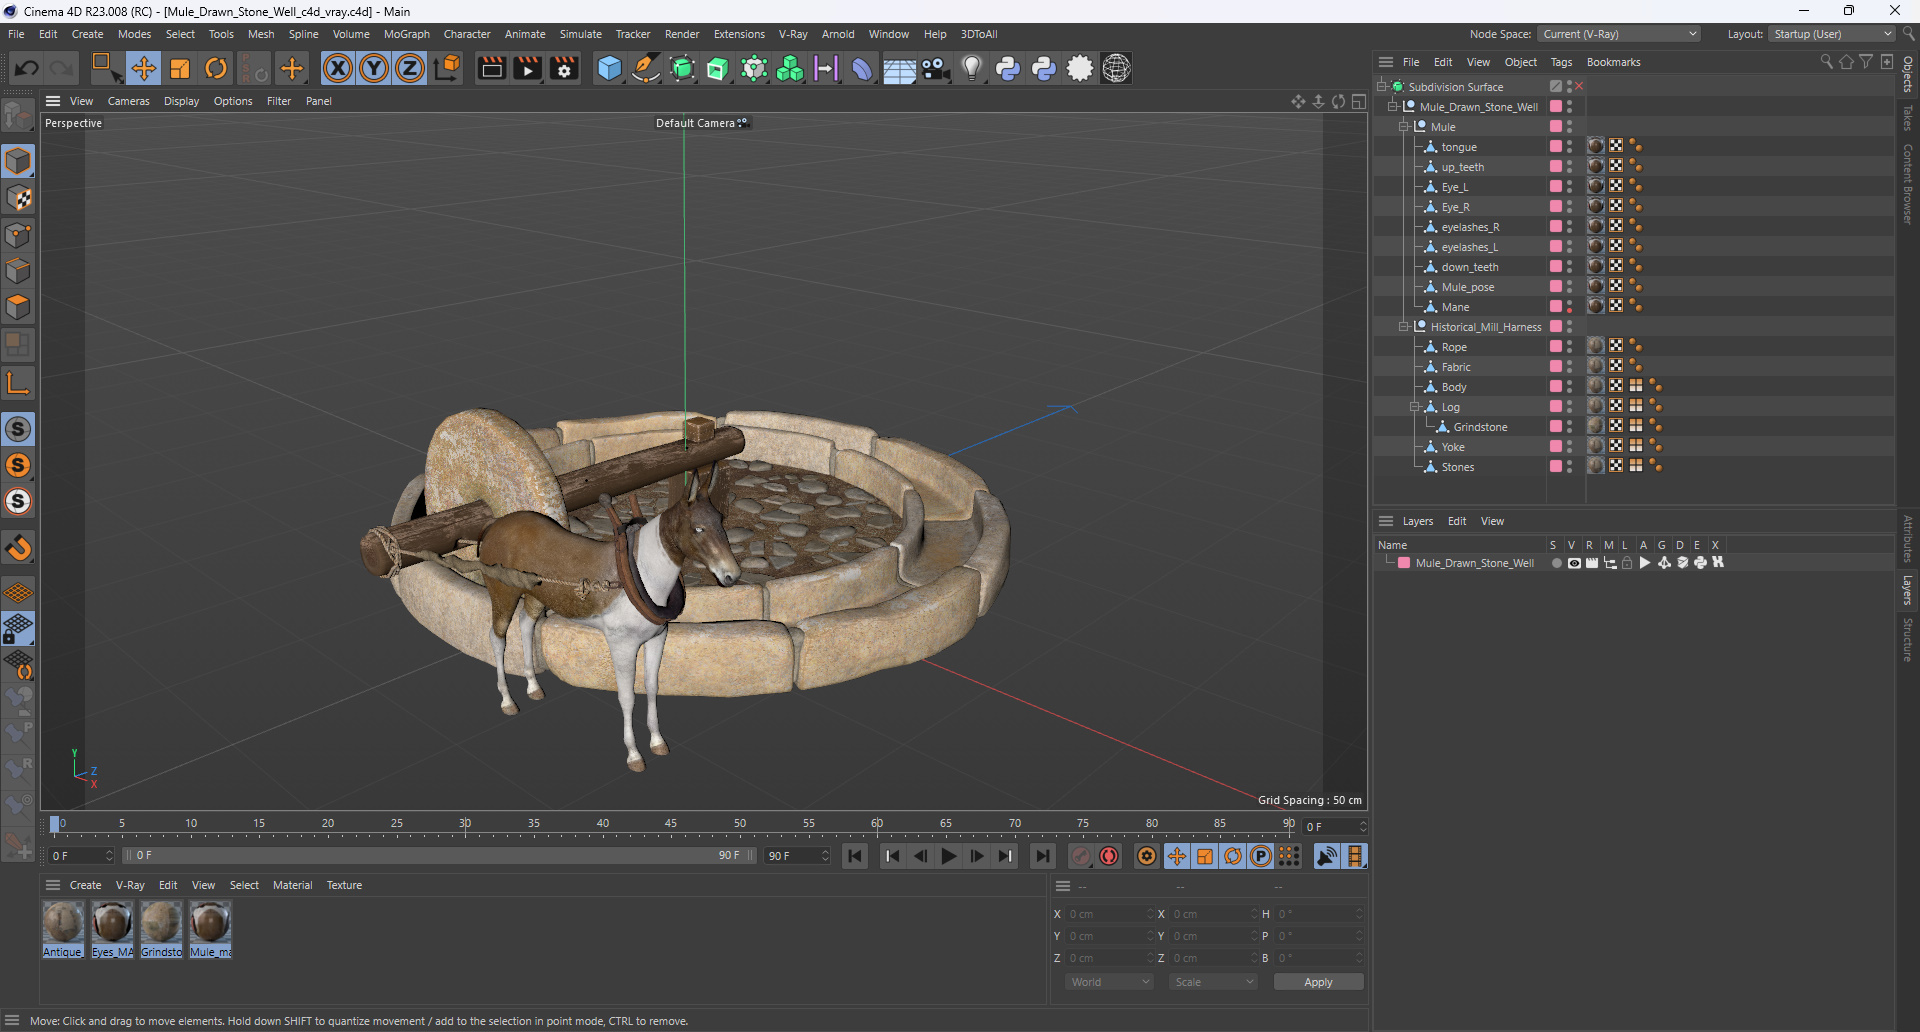Collapse the Mule group in object tree
The image size is (1920, 1032).
coord(1404,127)
